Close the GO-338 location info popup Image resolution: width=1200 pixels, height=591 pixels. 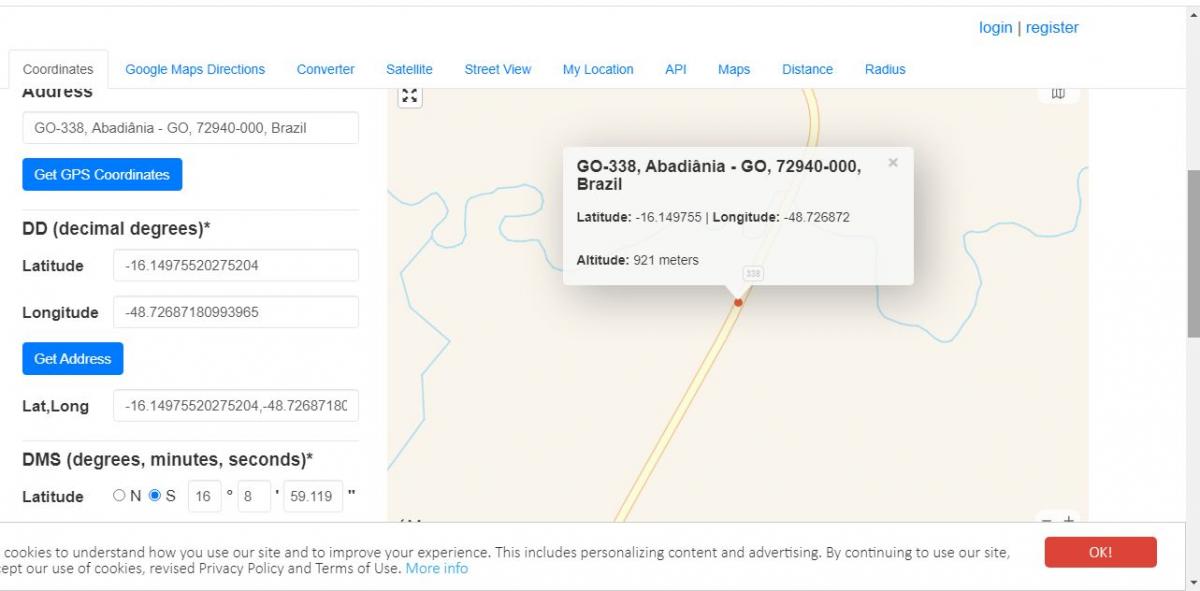(893, 163)
